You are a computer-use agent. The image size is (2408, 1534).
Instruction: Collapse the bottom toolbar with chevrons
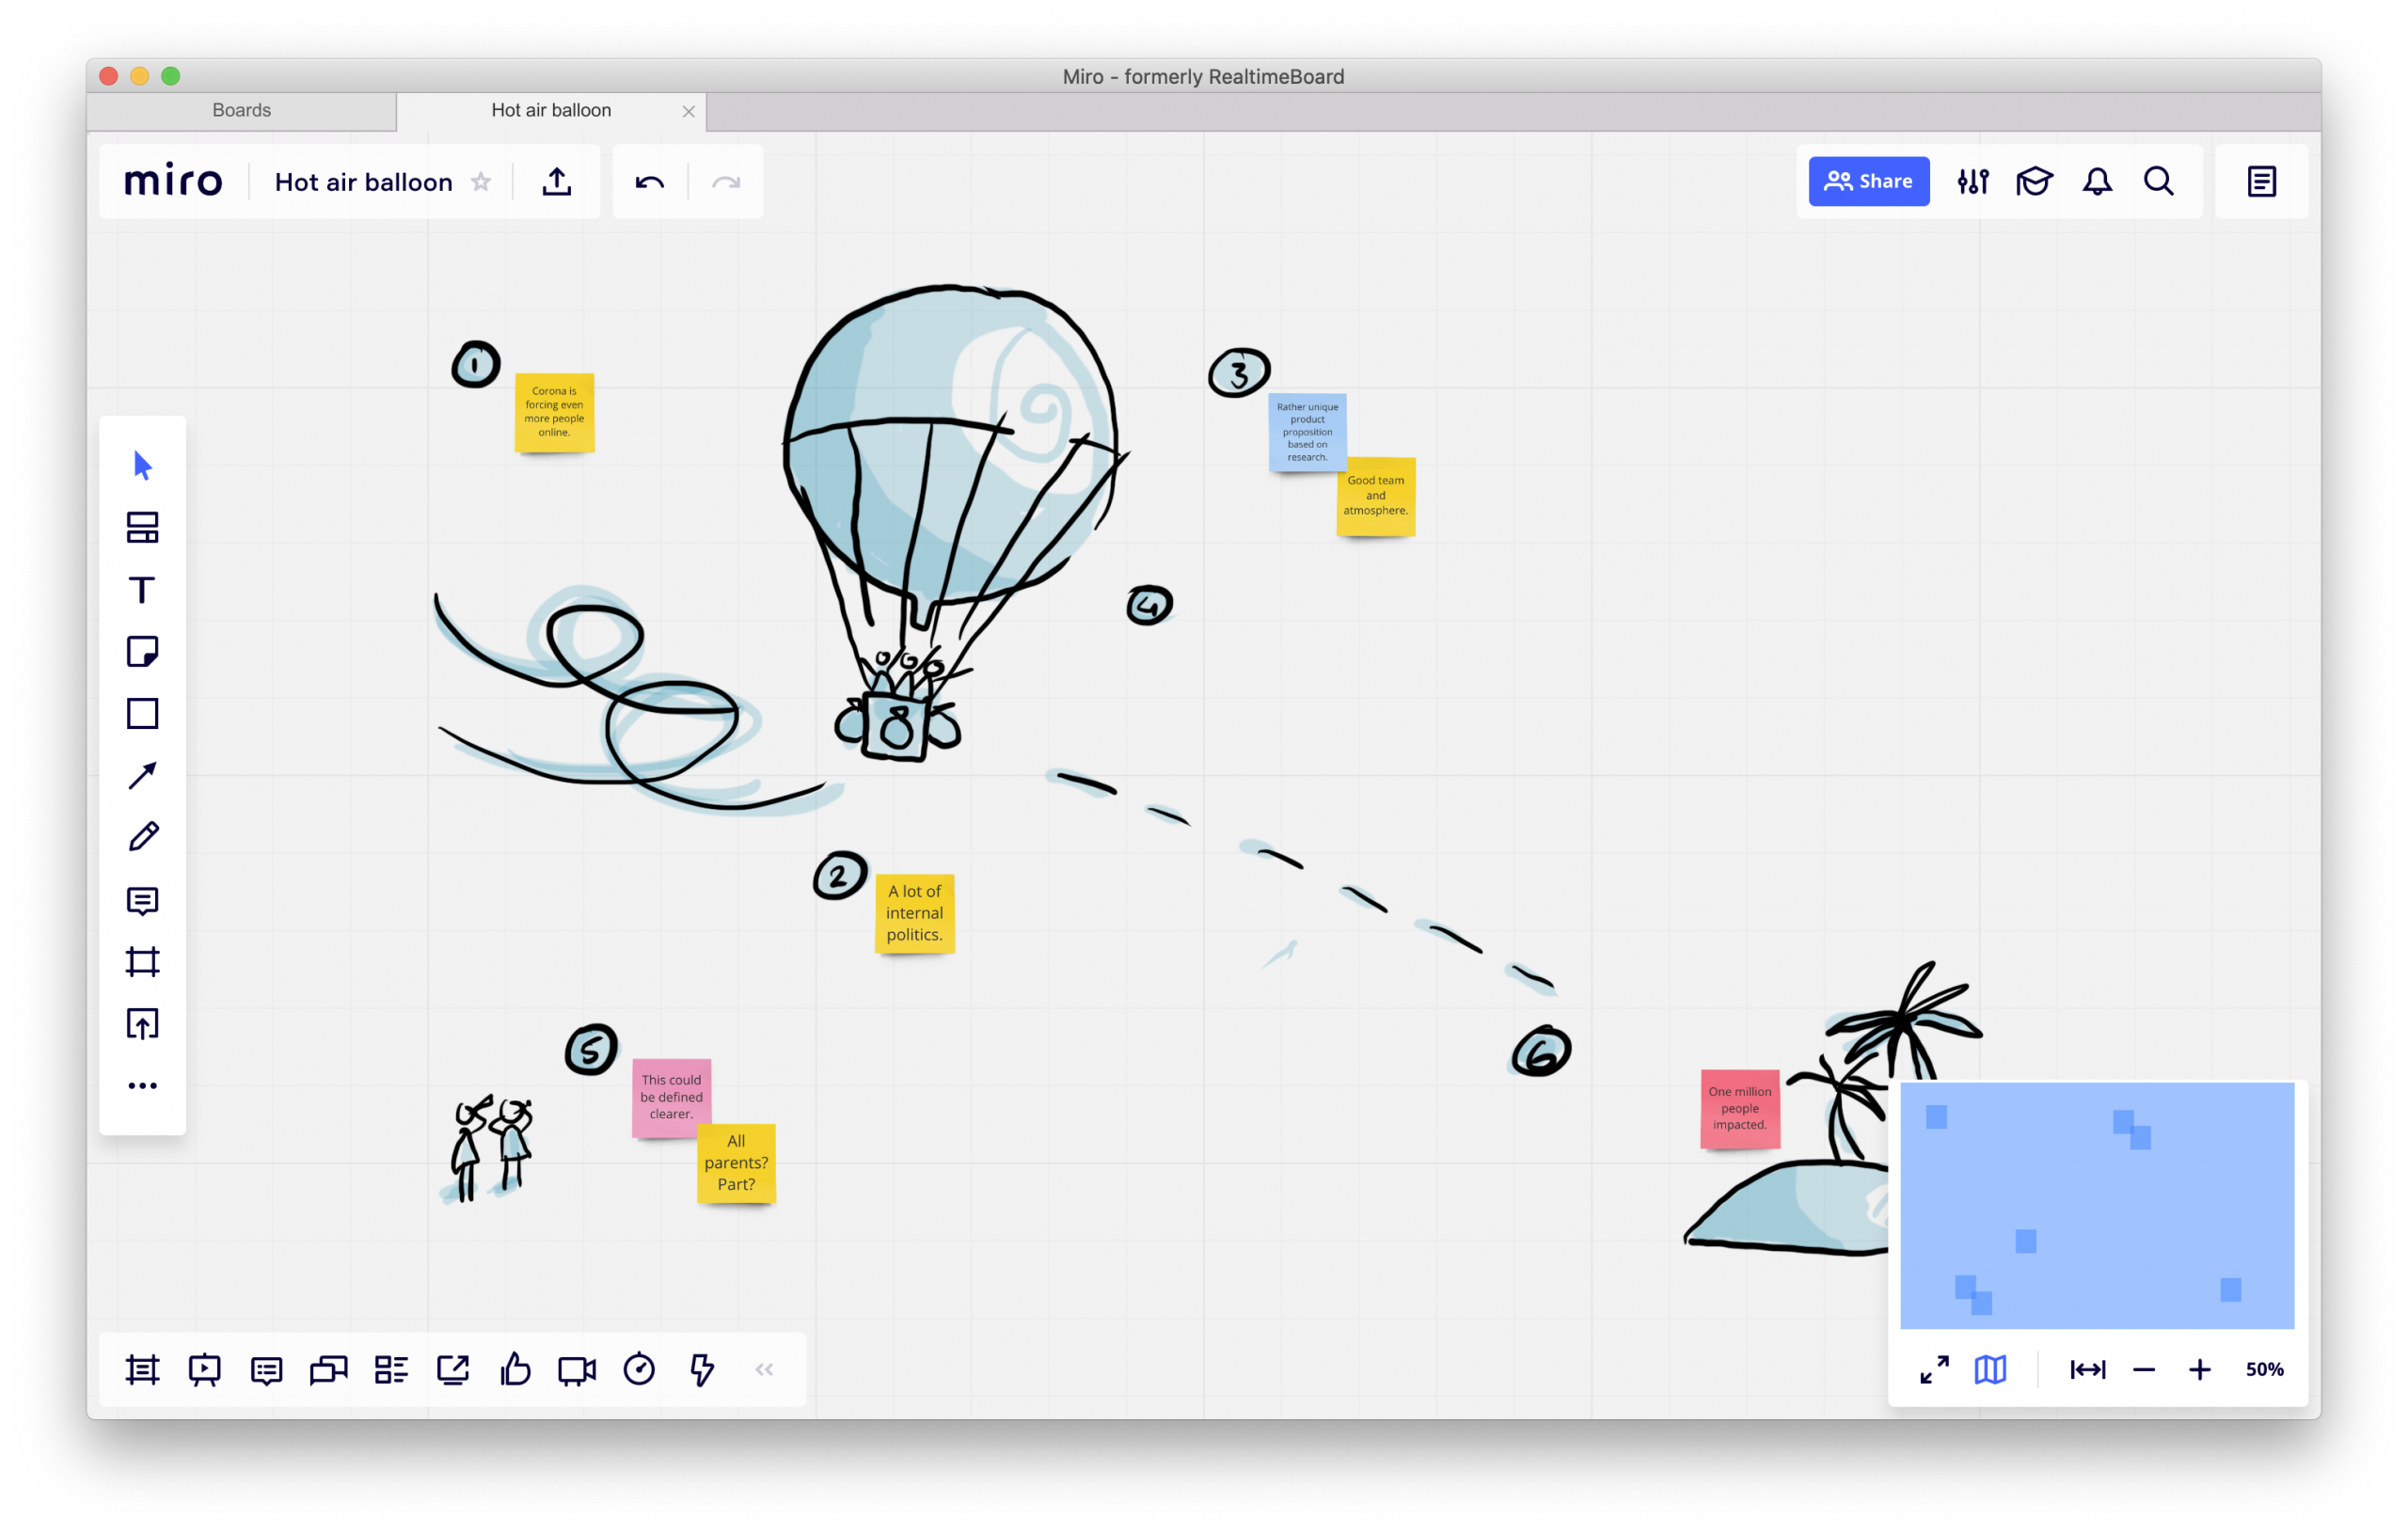764,1369
